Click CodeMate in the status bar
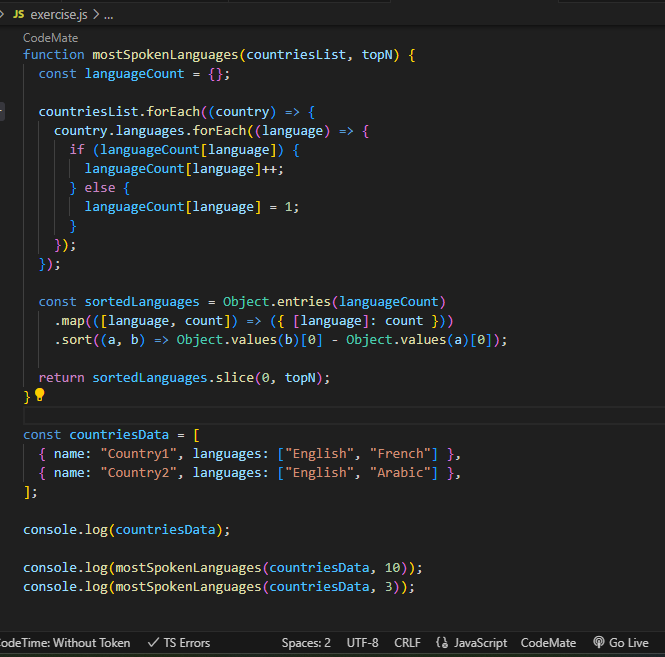The image size is (665, 657). 548,643
